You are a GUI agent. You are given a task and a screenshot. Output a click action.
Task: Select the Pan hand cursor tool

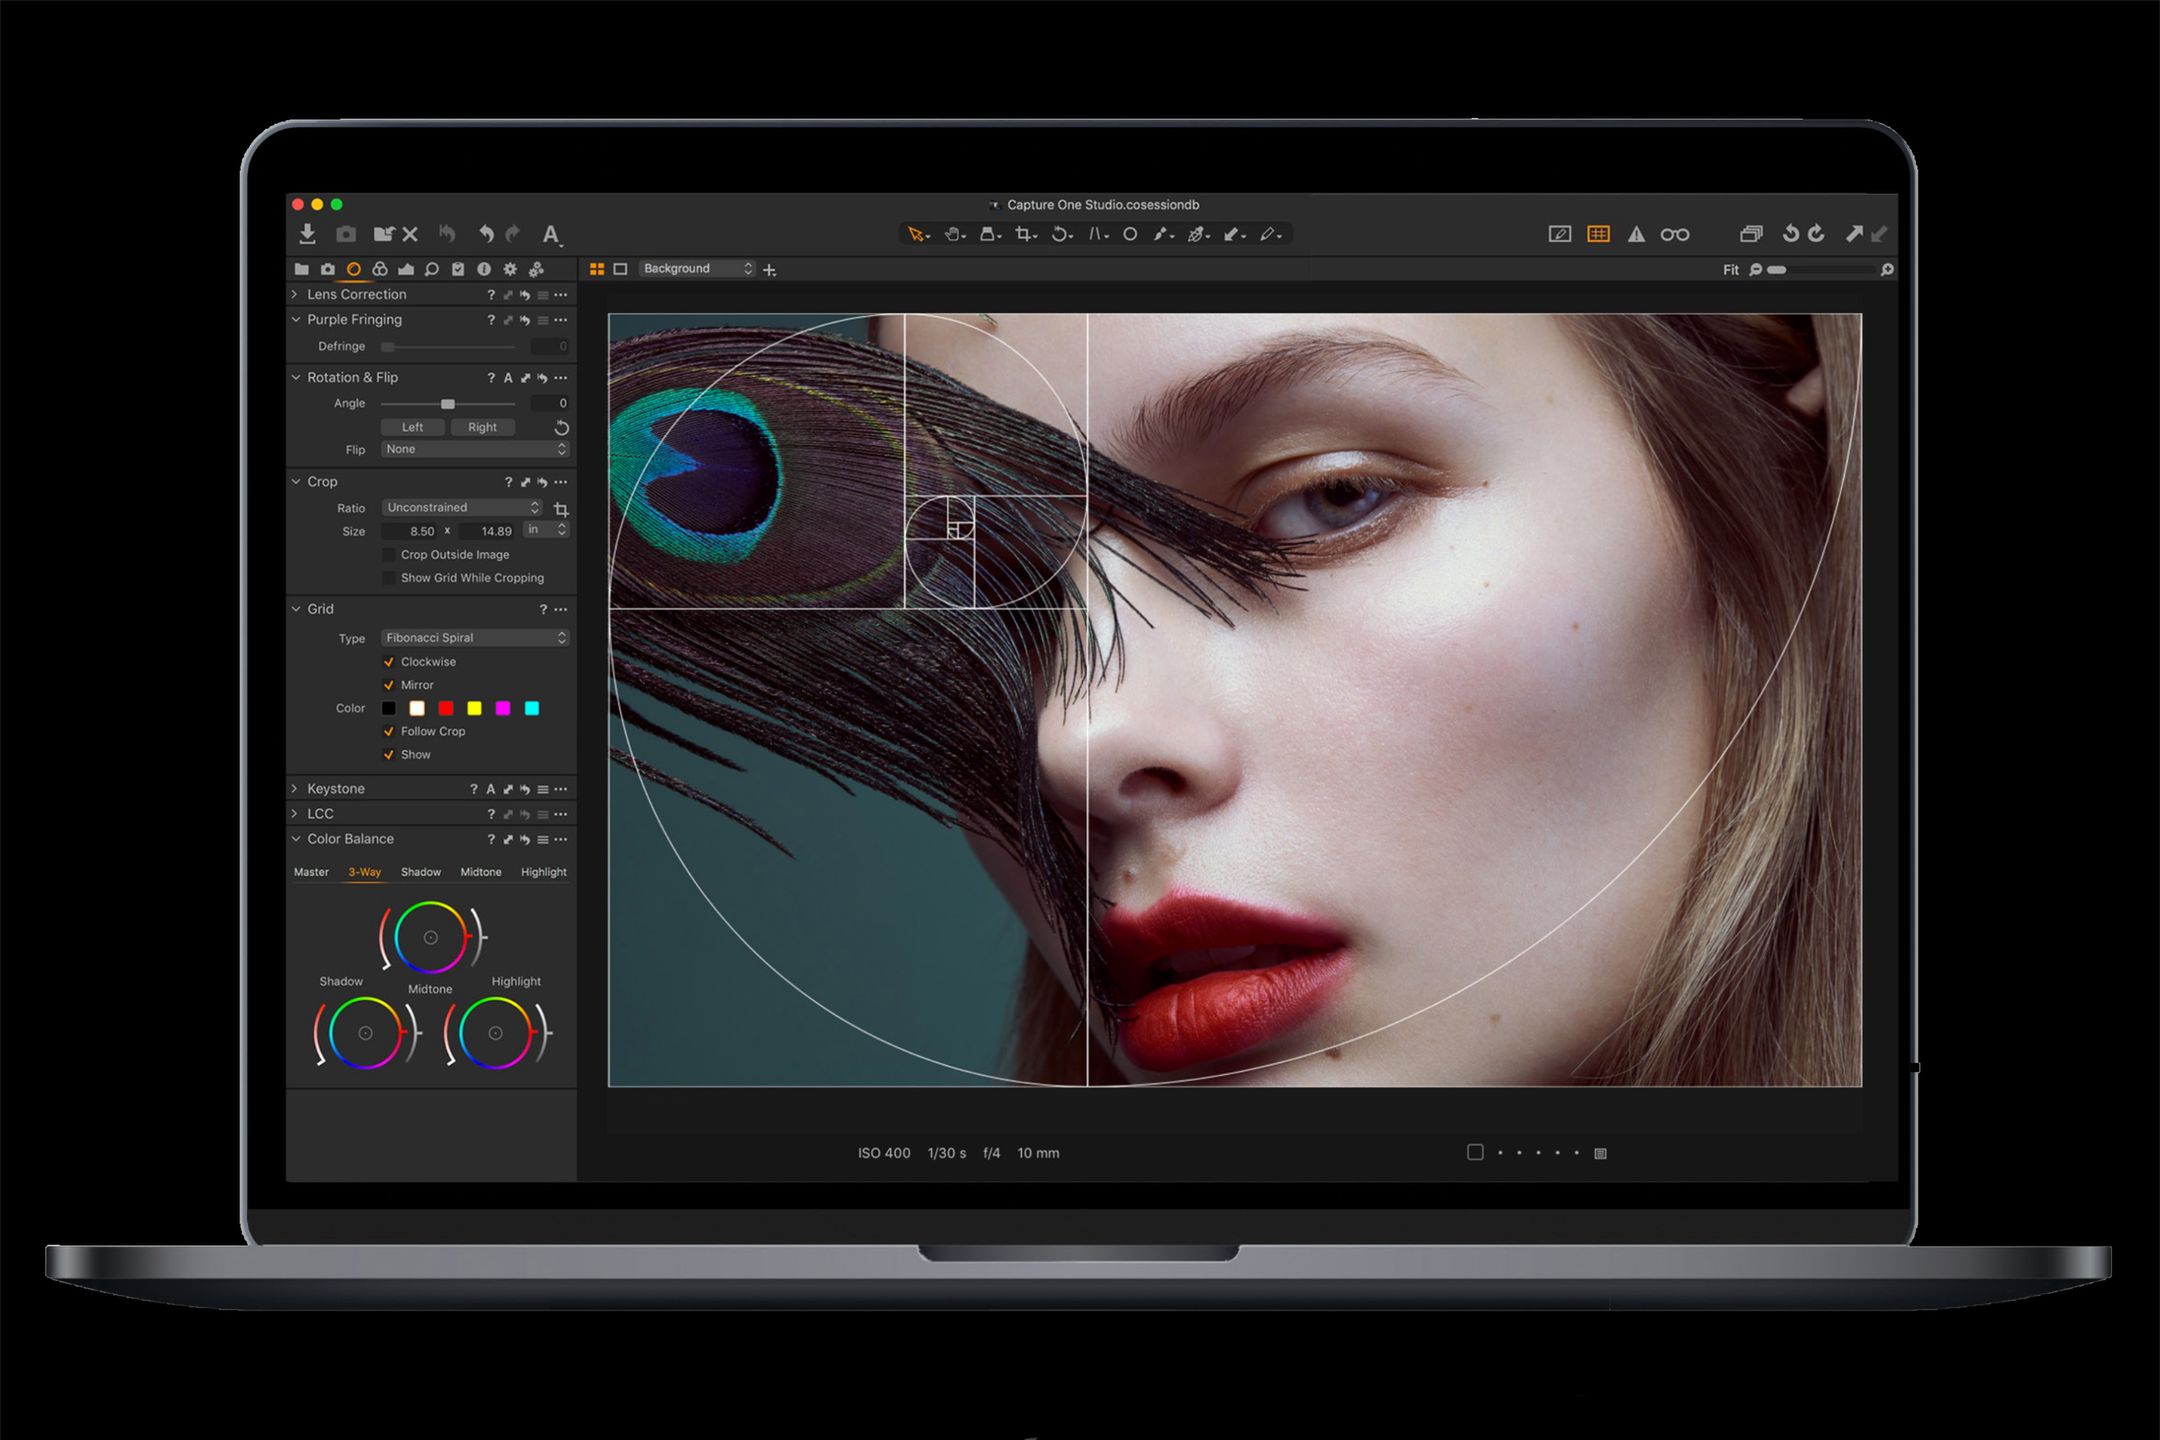(954, 234)
